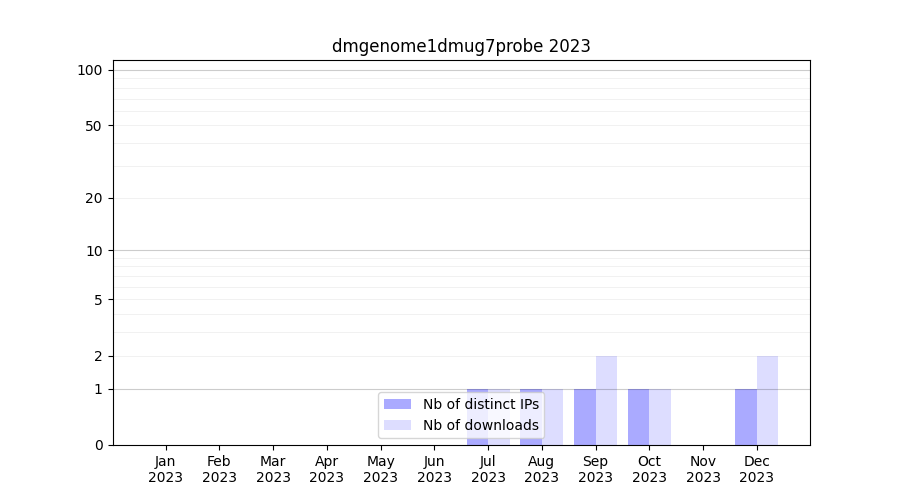
Task: Click the 'Nb of distinct IPs' legend swatch
Action: [397, 404]
